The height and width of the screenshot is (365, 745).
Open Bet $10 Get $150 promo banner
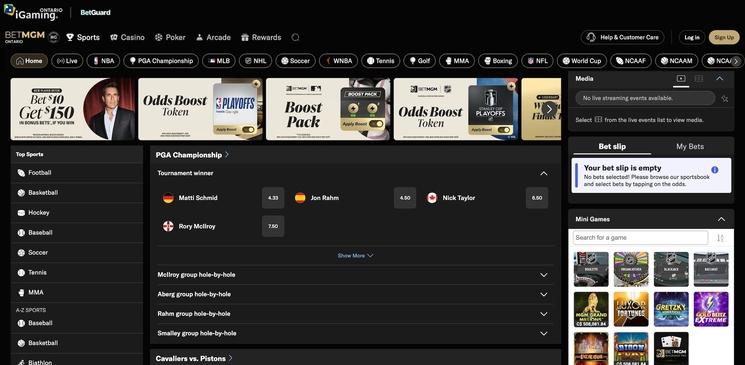(73, 109)
